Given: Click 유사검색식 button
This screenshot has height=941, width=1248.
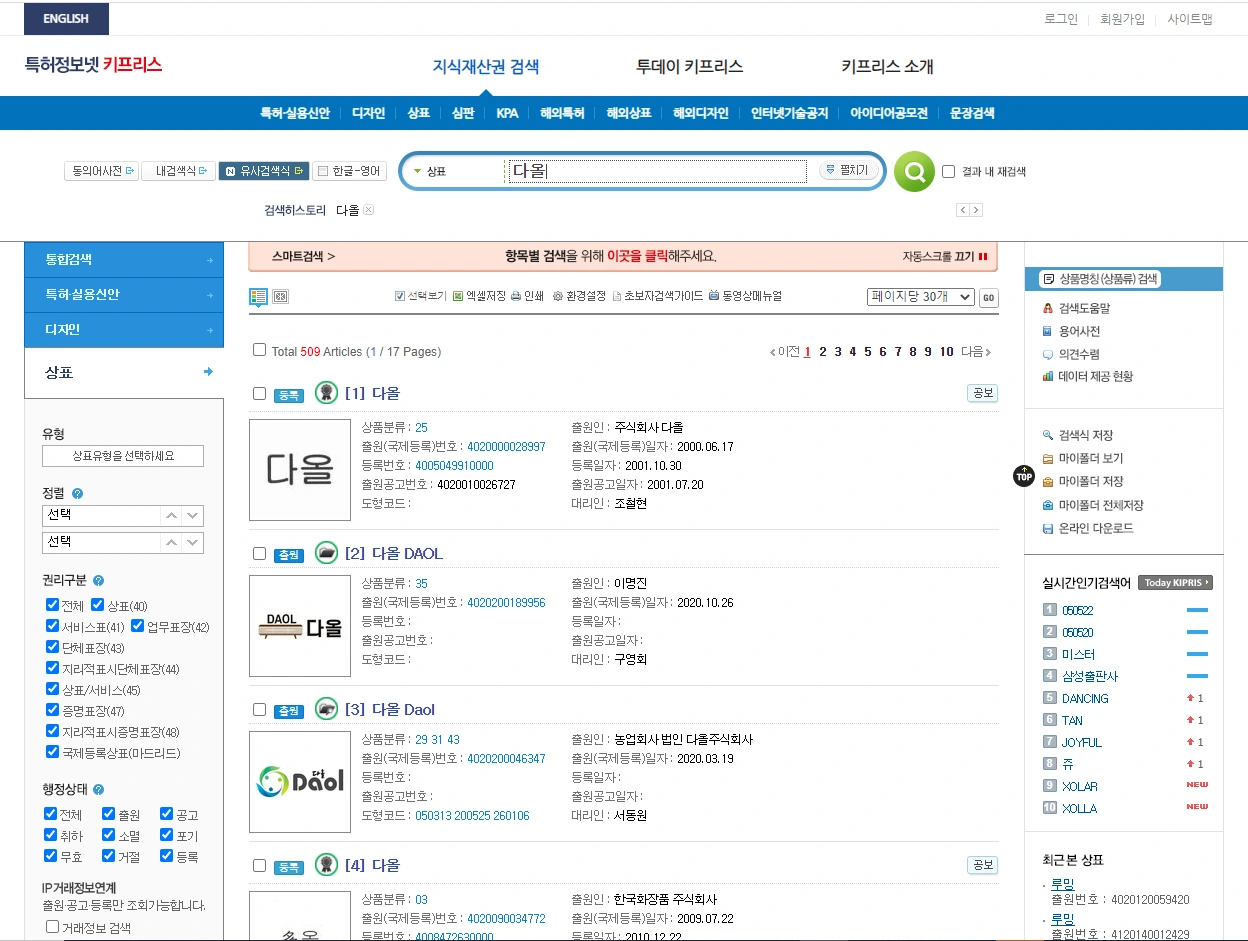Looking at the screenshot, I should pyautogui.click(x=264, y=171).
